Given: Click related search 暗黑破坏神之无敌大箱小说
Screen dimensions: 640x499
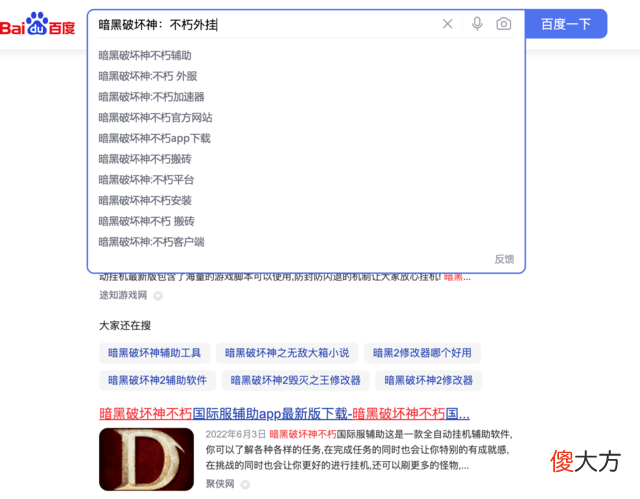Looking at the screenshot, I should 287,353.
